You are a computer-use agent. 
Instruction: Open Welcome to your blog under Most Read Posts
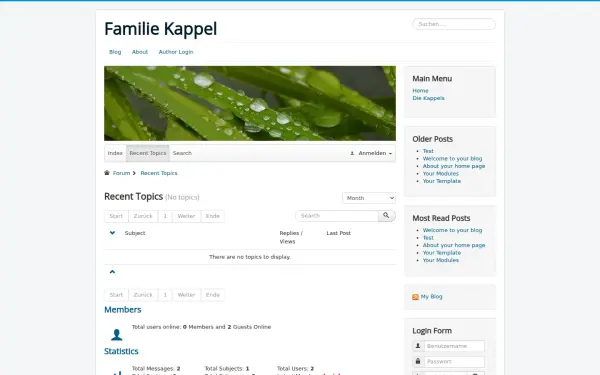pyautogui.click(x=452, y=230)
